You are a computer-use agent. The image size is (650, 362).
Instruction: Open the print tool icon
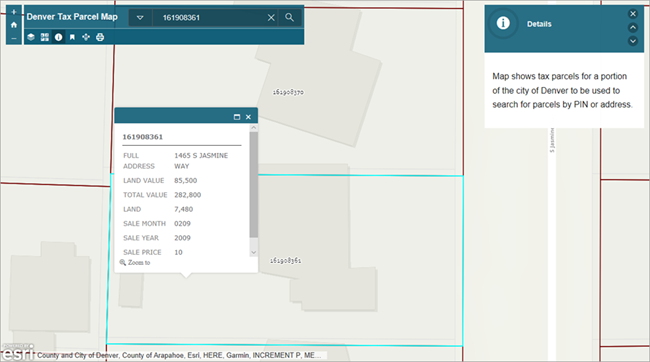tap(100, 37)
